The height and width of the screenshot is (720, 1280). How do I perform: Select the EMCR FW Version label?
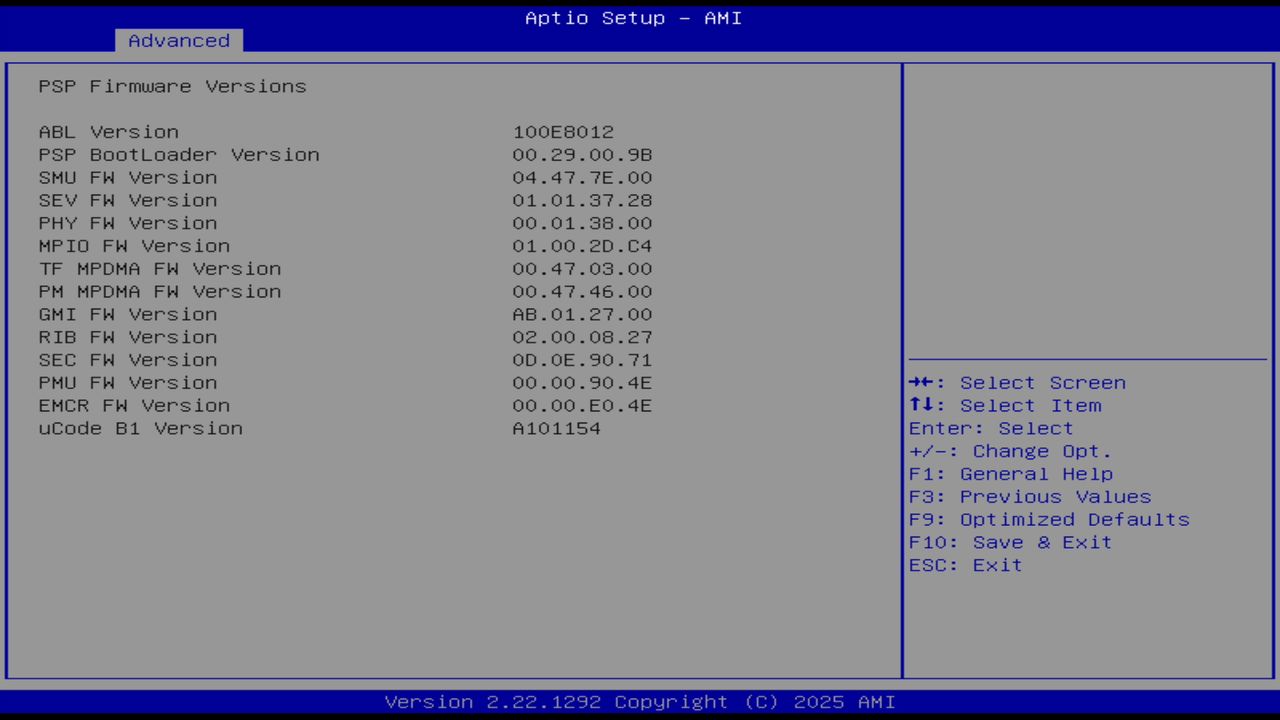[x=134, y=406]
